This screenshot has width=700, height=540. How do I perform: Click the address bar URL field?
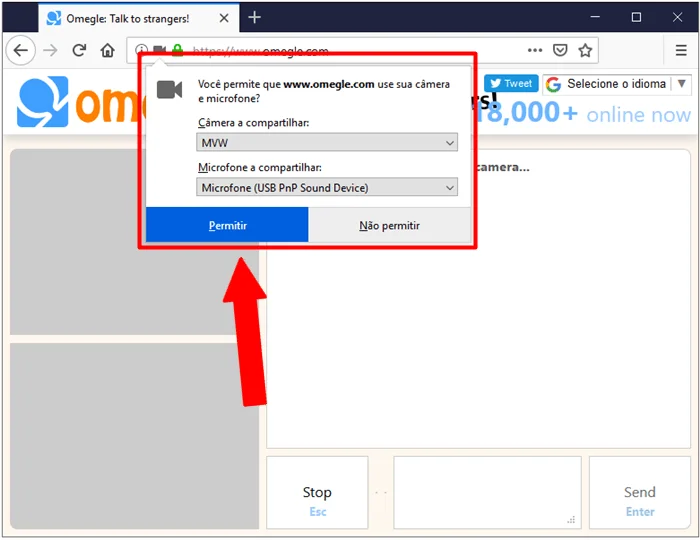pyautogui.click(x=363, y=50)
